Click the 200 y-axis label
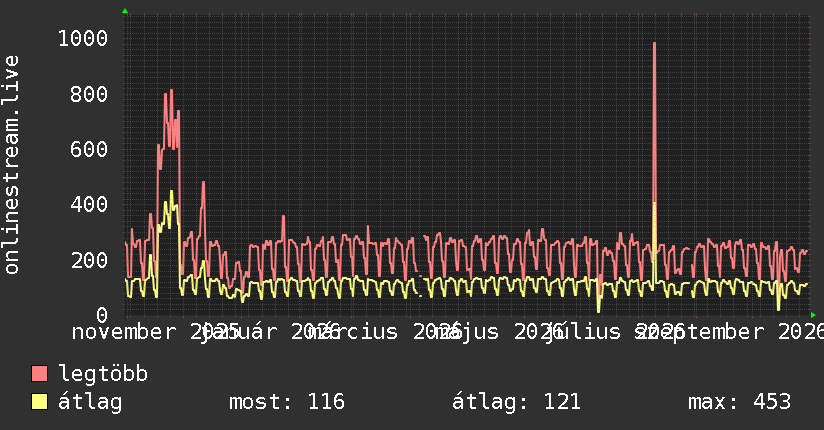 (x=89, y=260)
